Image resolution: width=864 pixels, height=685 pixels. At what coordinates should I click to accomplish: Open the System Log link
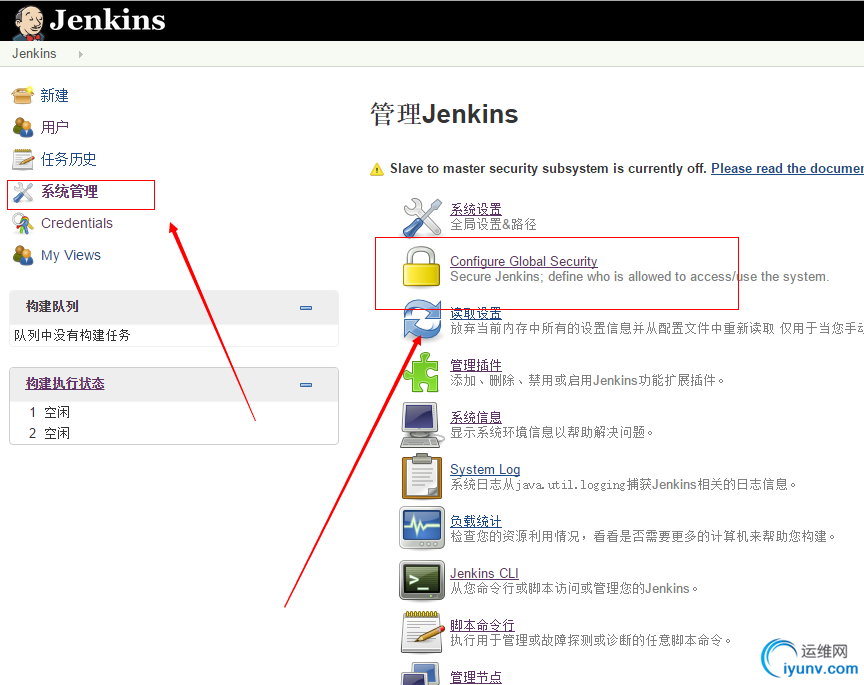tap(485, 470)
